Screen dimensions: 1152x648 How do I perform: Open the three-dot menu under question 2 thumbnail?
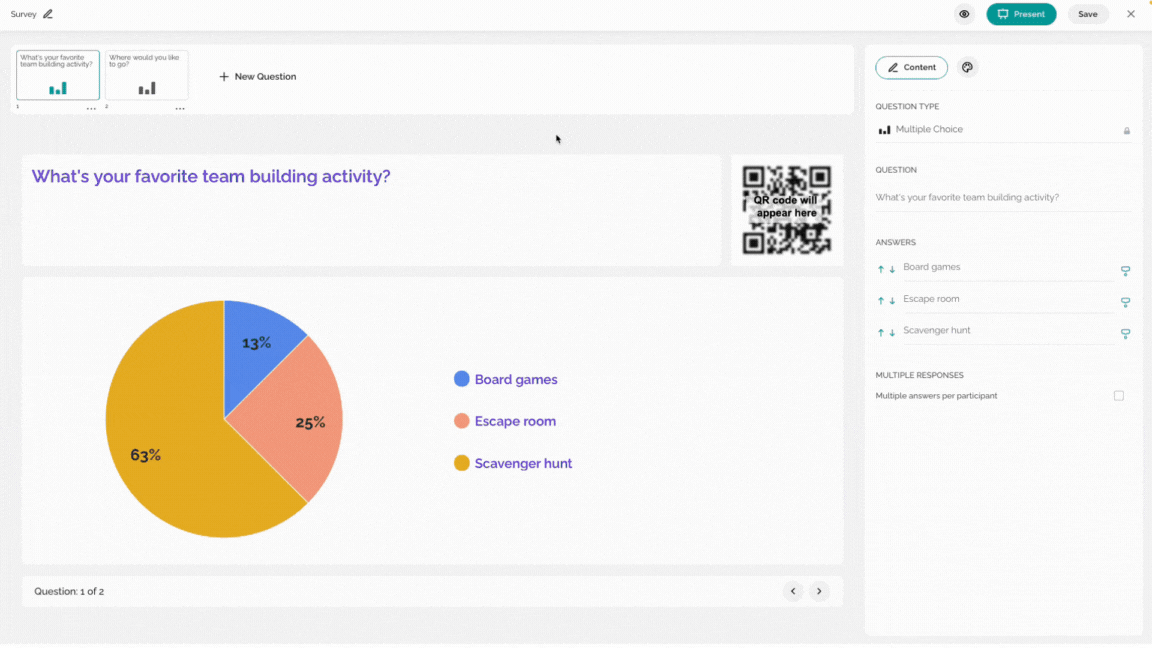pyautogui.click(x=180, y=109)
